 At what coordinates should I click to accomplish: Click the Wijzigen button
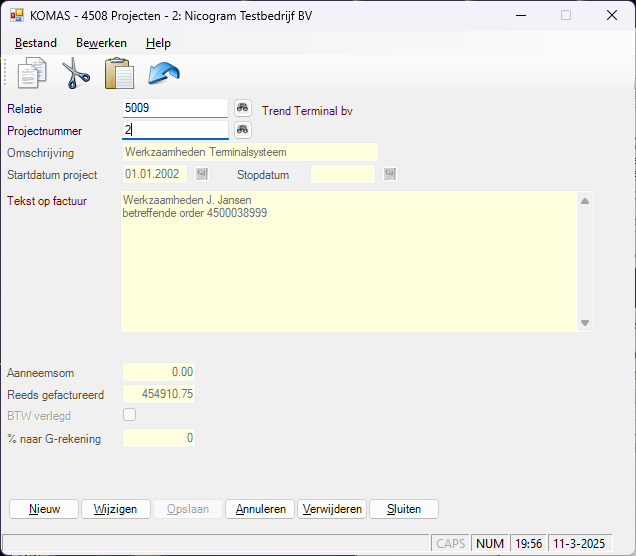coord(116,509)
